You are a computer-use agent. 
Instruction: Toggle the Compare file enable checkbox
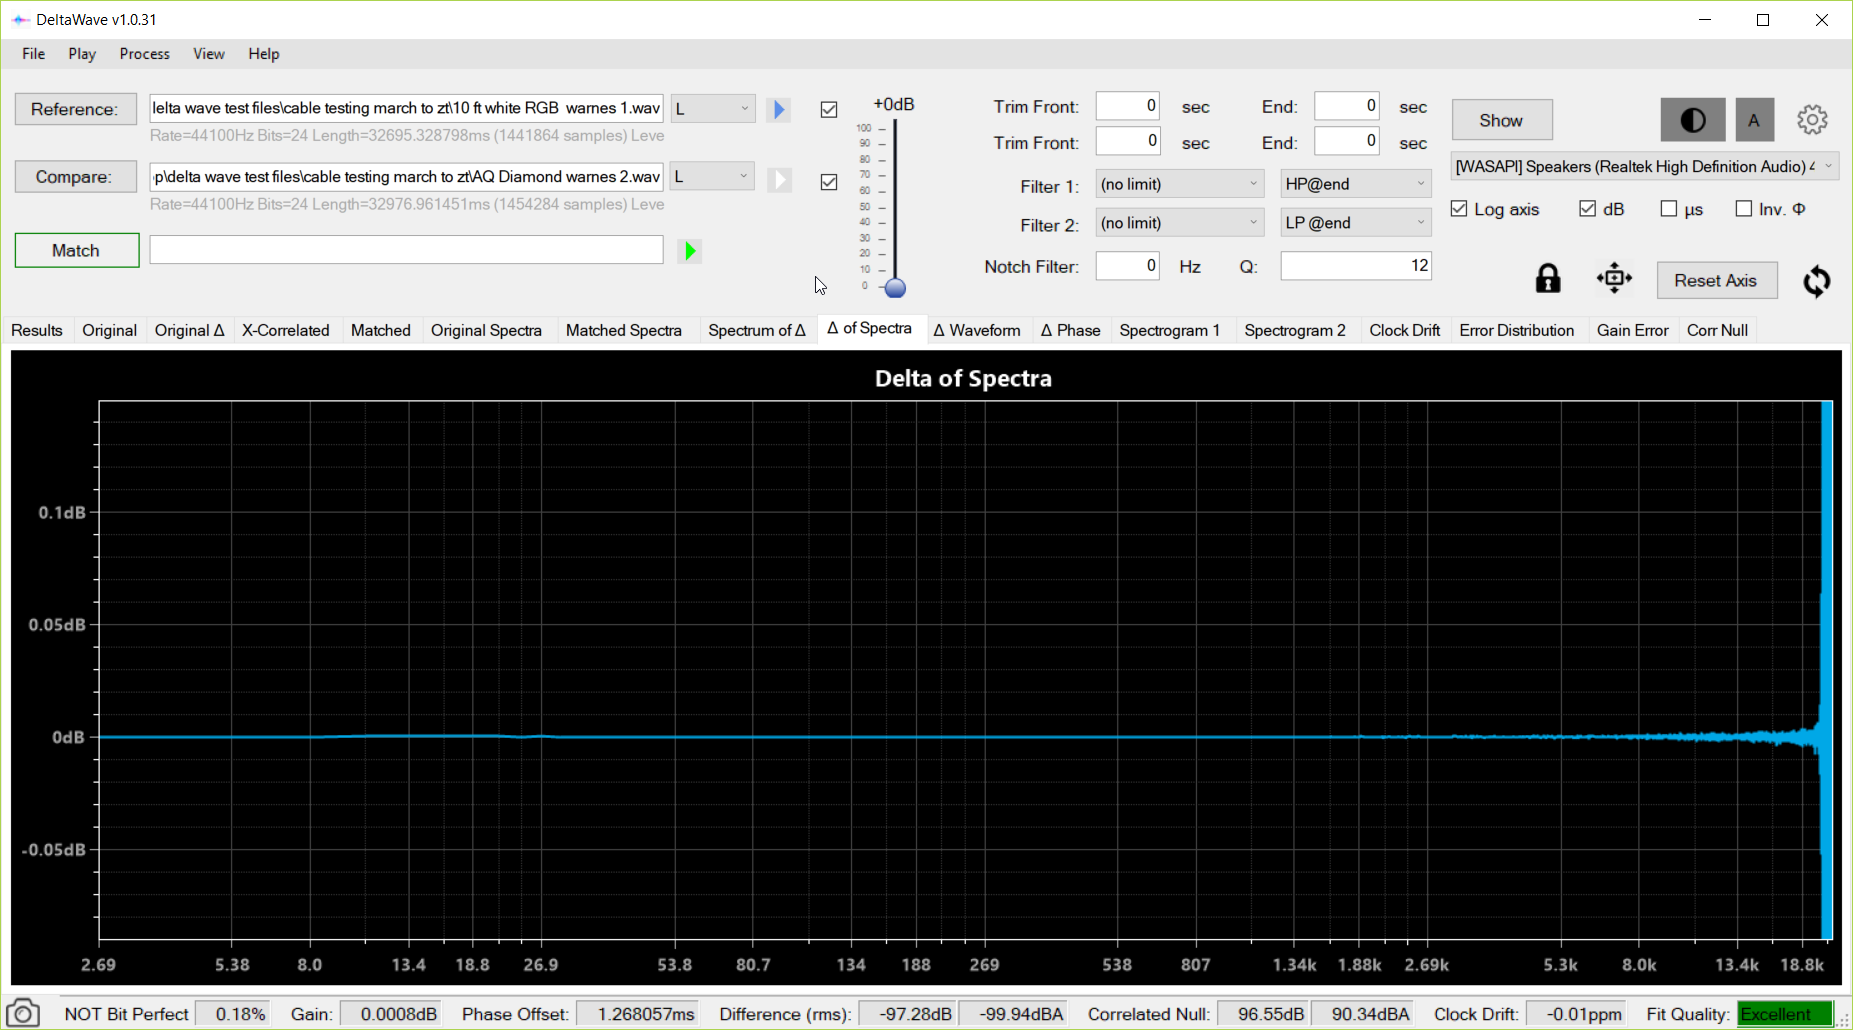click(829, 182)
